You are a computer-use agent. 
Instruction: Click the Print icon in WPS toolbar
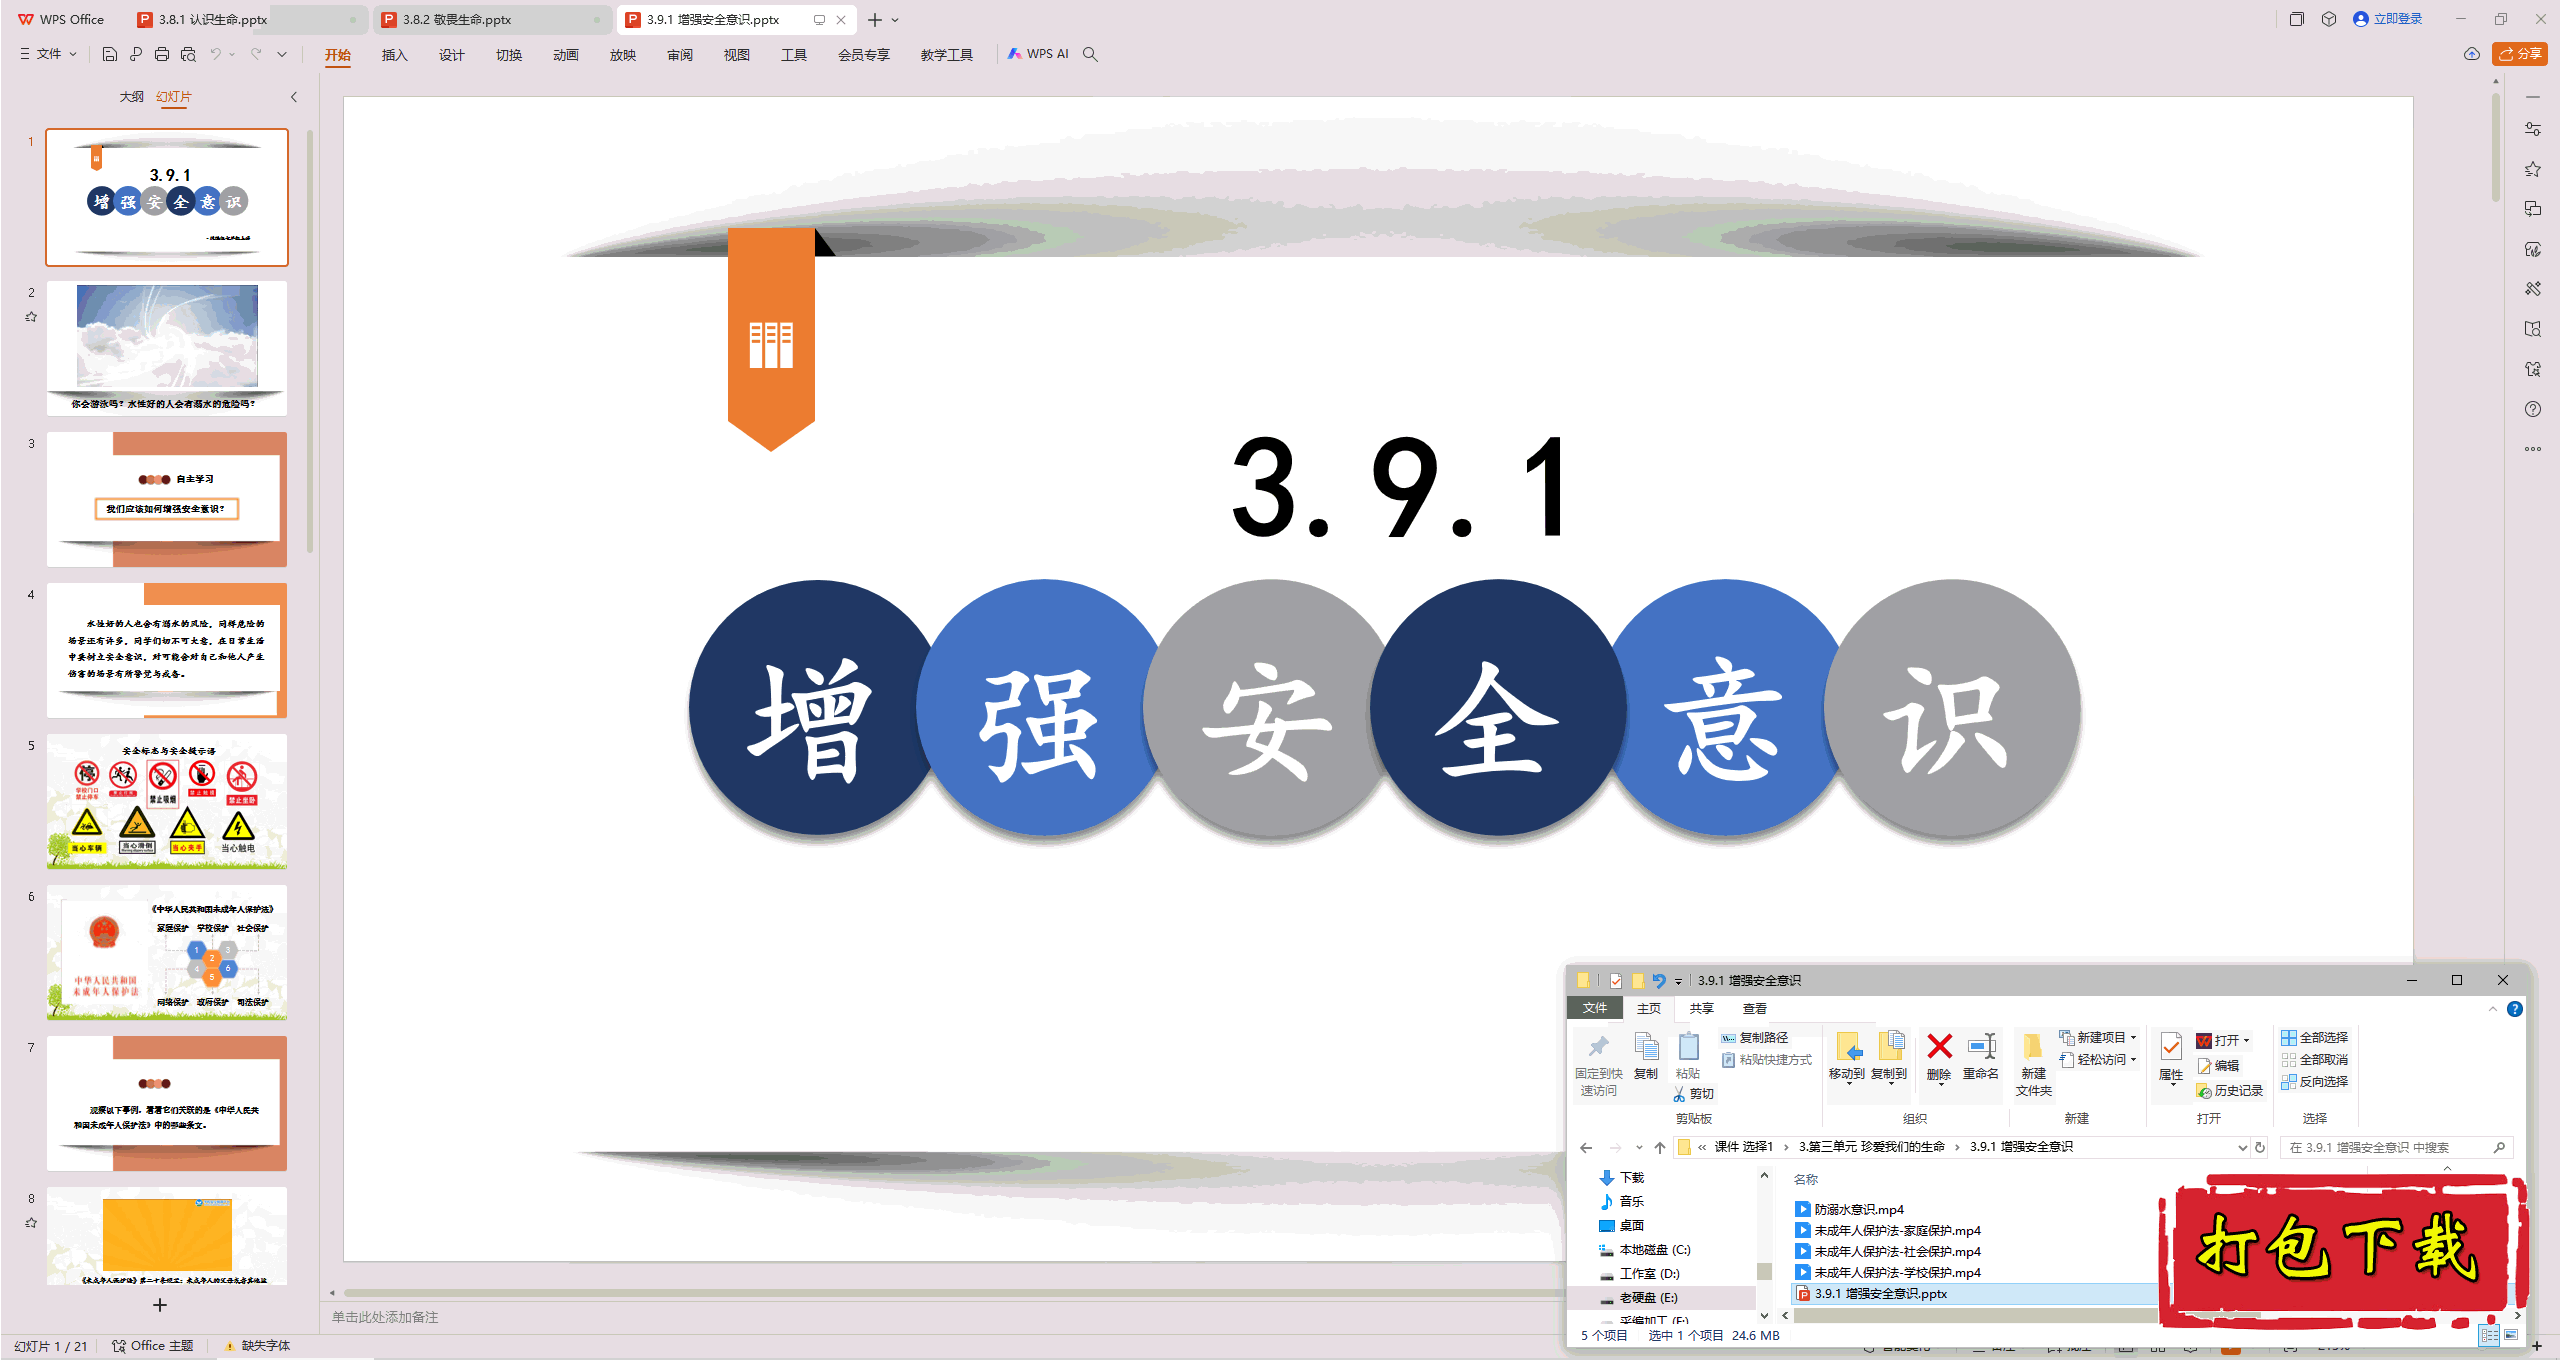(162, 54)
